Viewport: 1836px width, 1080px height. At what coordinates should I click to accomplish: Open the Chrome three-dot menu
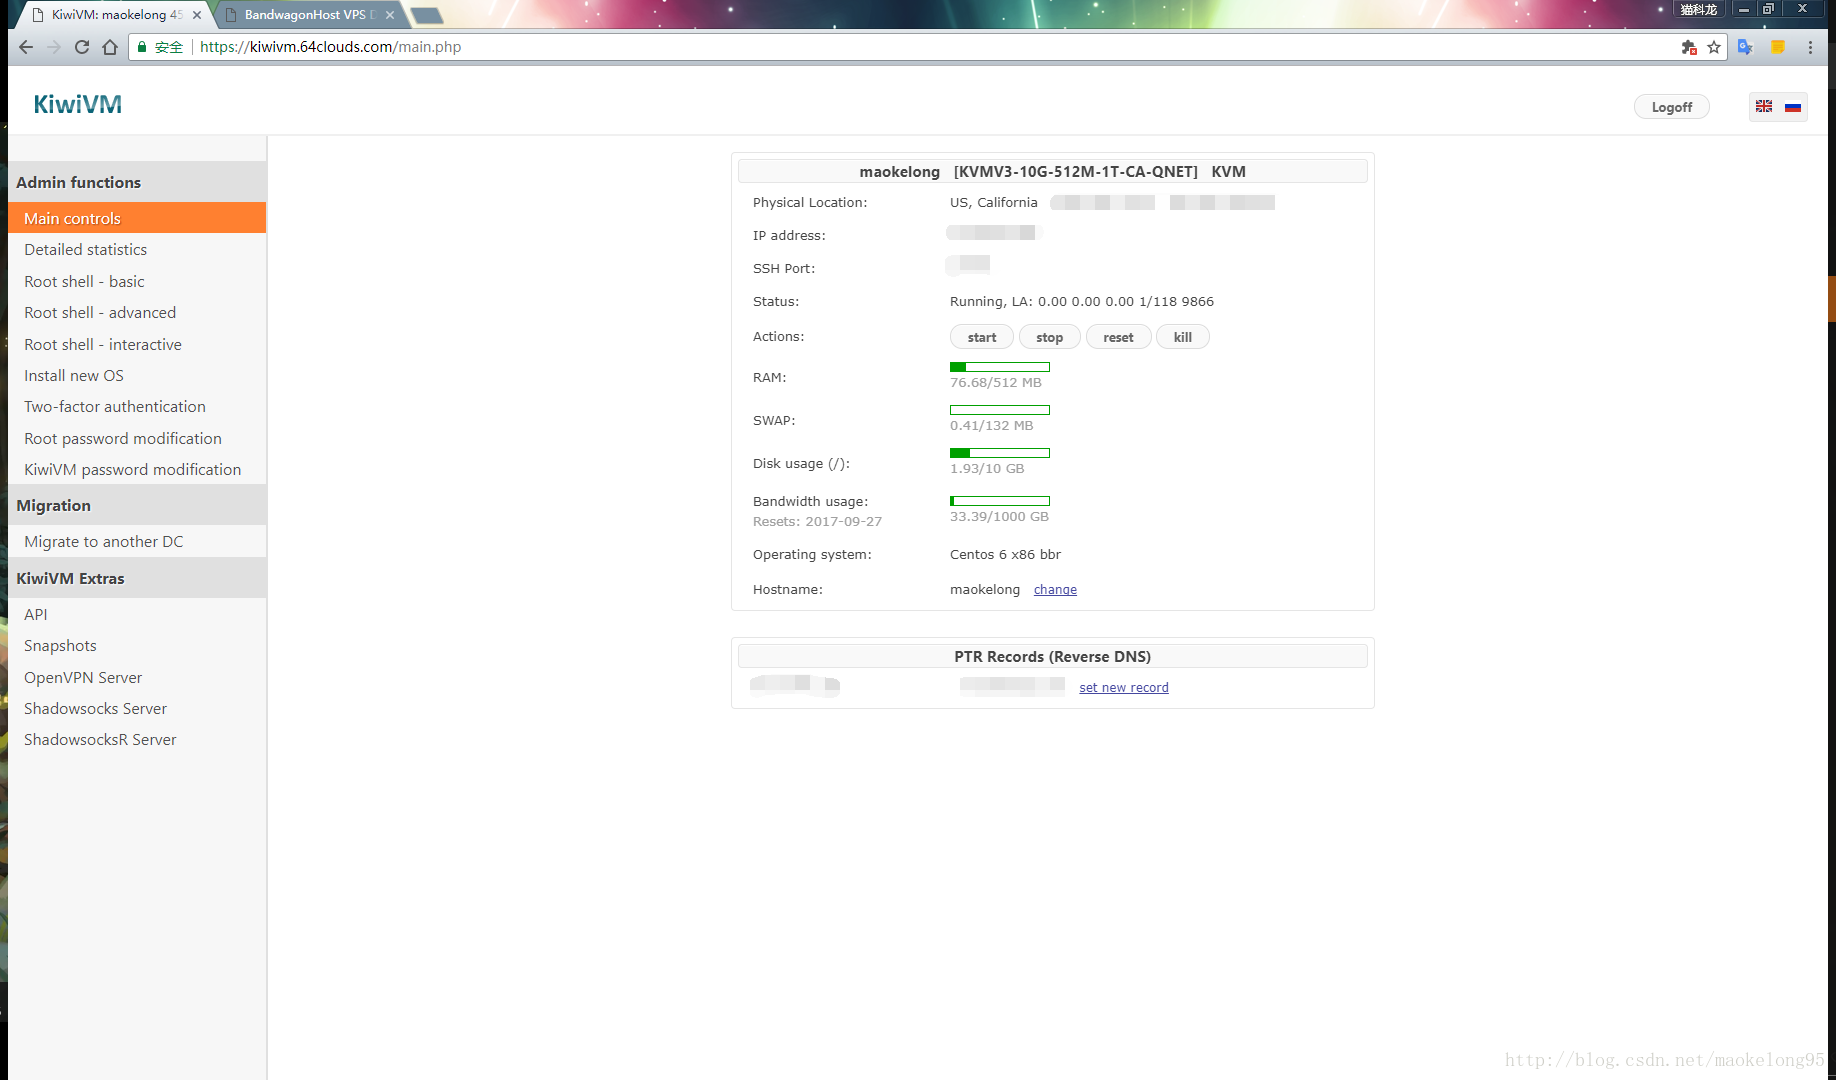(1810, 47)
